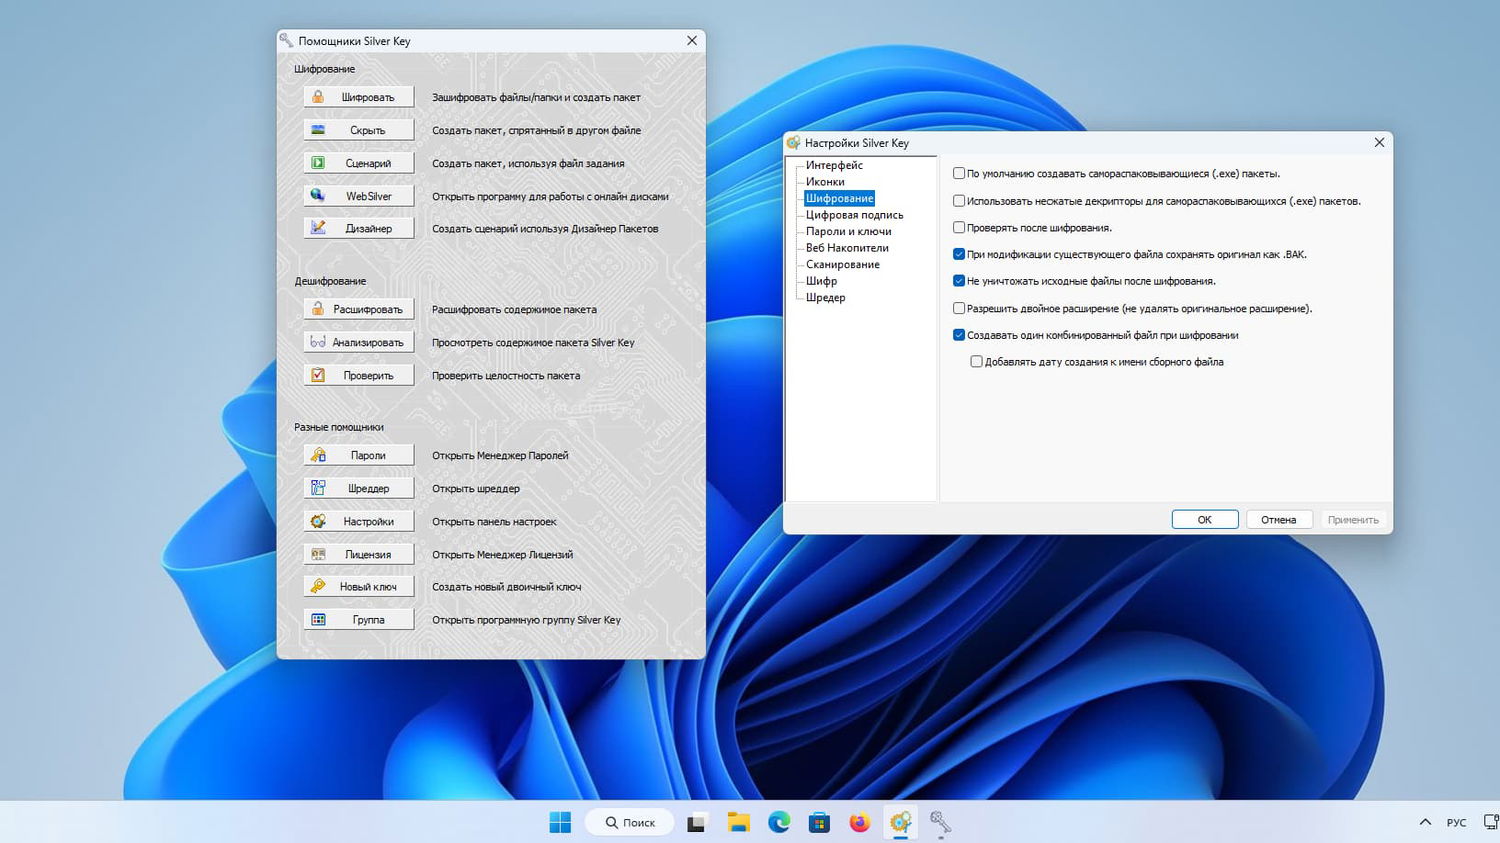Open the Пароли password manager
The image size is (1500, 843).
[359, 456]
